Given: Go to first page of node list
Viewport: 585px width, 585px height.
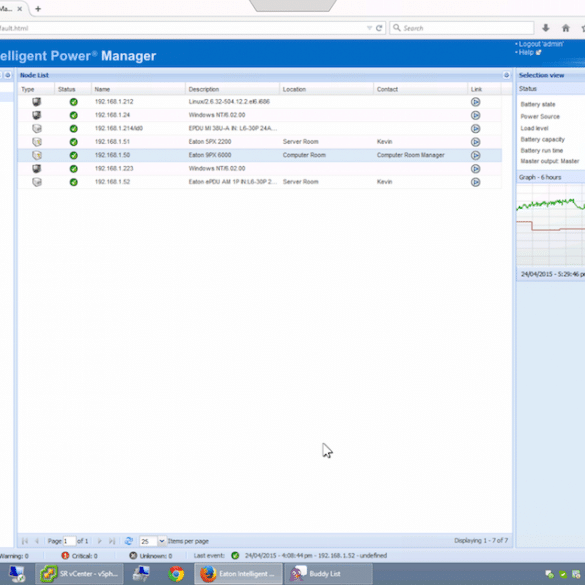Looking at the screenshot, I should click(25, 541).
